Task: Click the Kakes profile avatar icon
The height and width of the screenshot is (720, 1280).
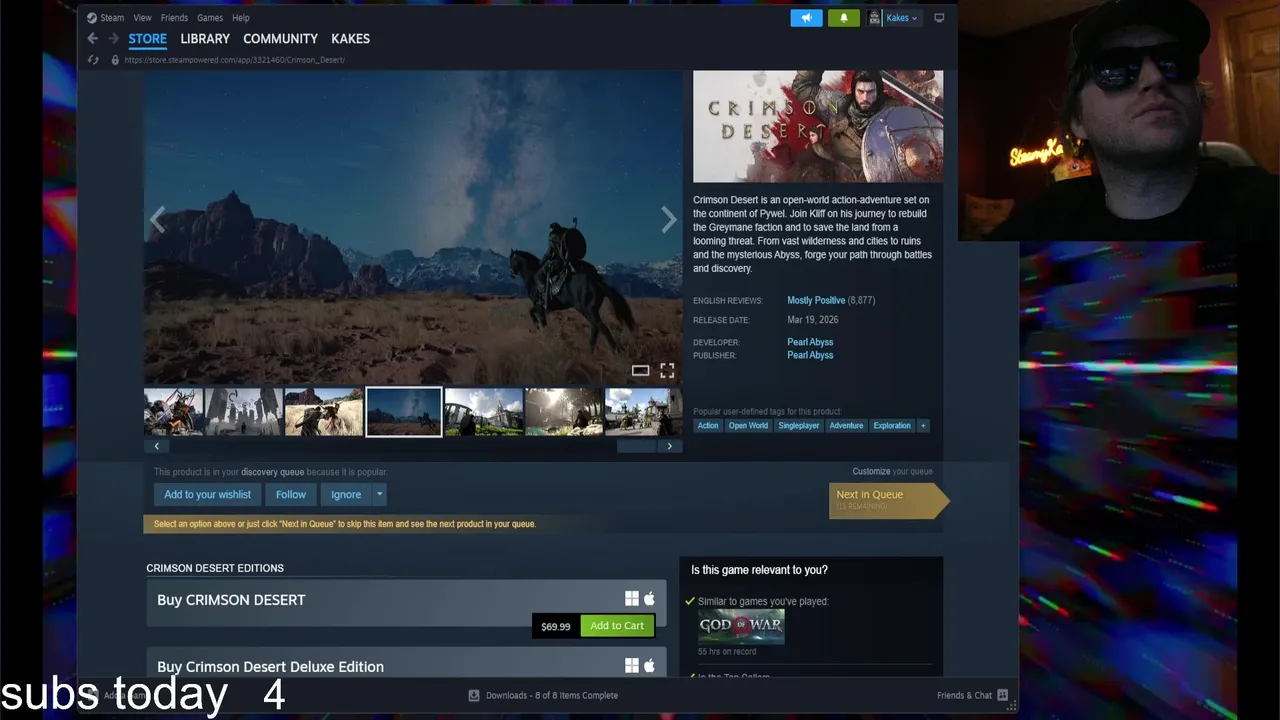Action: click(875, 18)
